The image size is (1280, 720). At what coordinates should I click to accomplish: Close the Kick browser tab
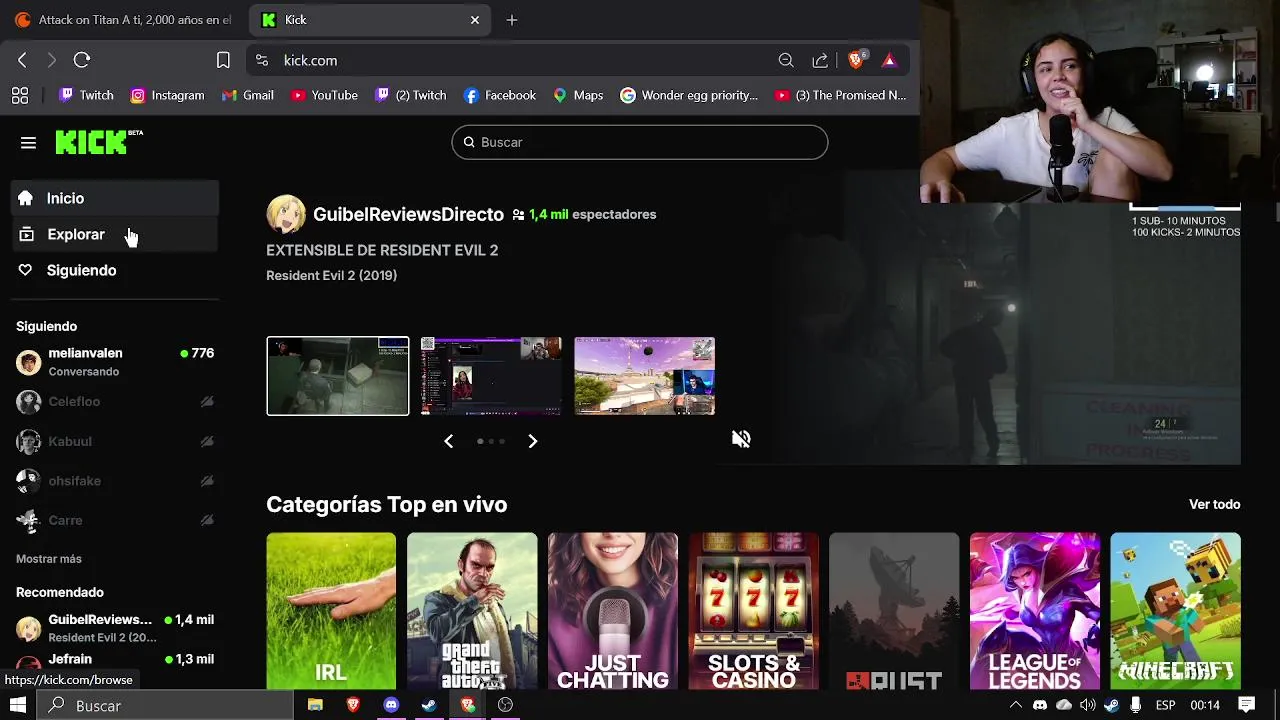475,20
